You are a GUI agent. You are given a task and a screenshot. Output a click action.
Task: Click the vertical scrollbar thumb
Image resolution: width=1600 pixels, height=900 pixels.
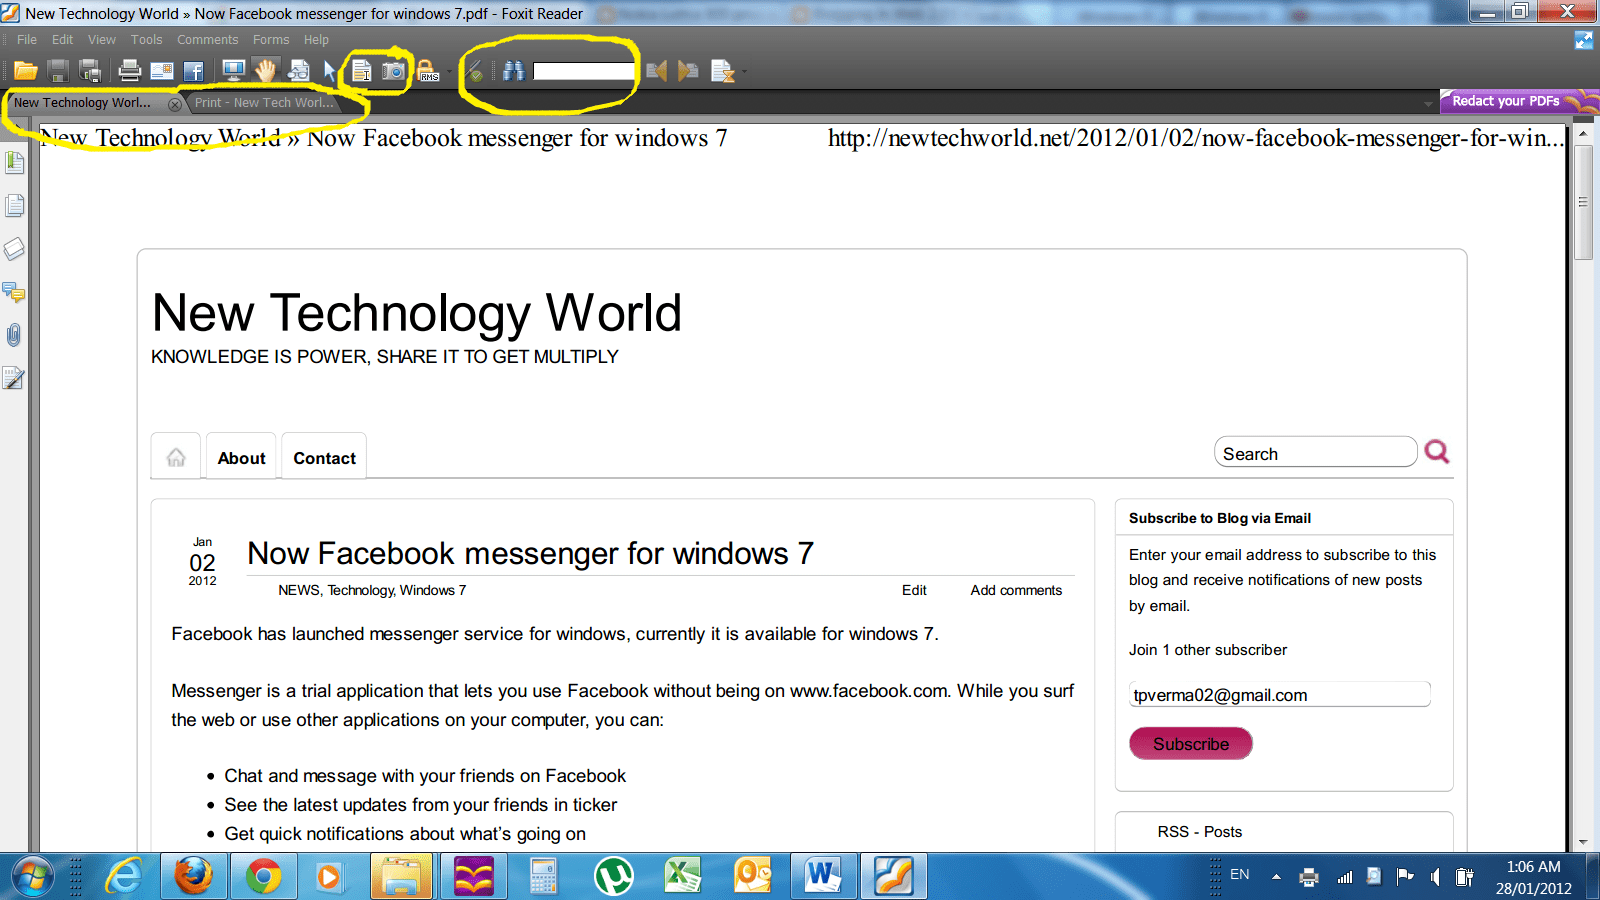coord(1583,202)
